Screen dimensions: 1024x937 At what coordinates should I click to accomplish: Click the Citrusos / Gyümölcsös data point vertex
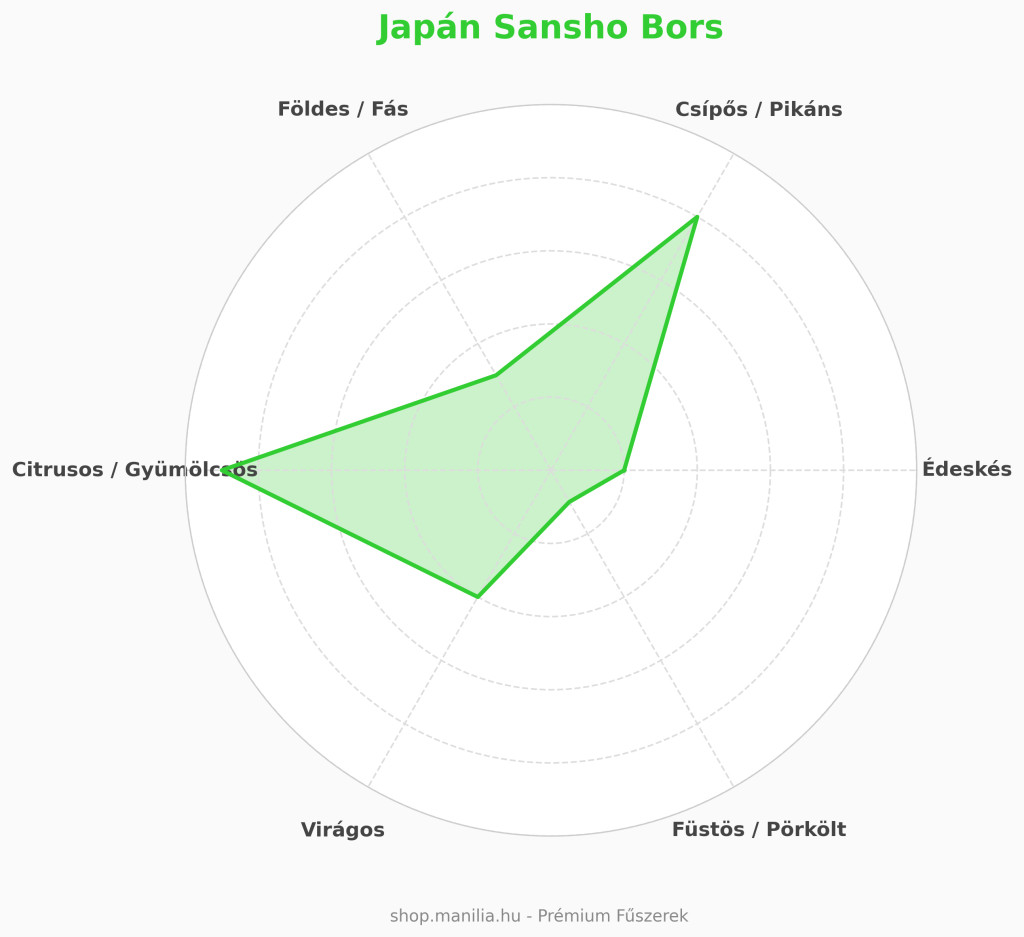229,470
